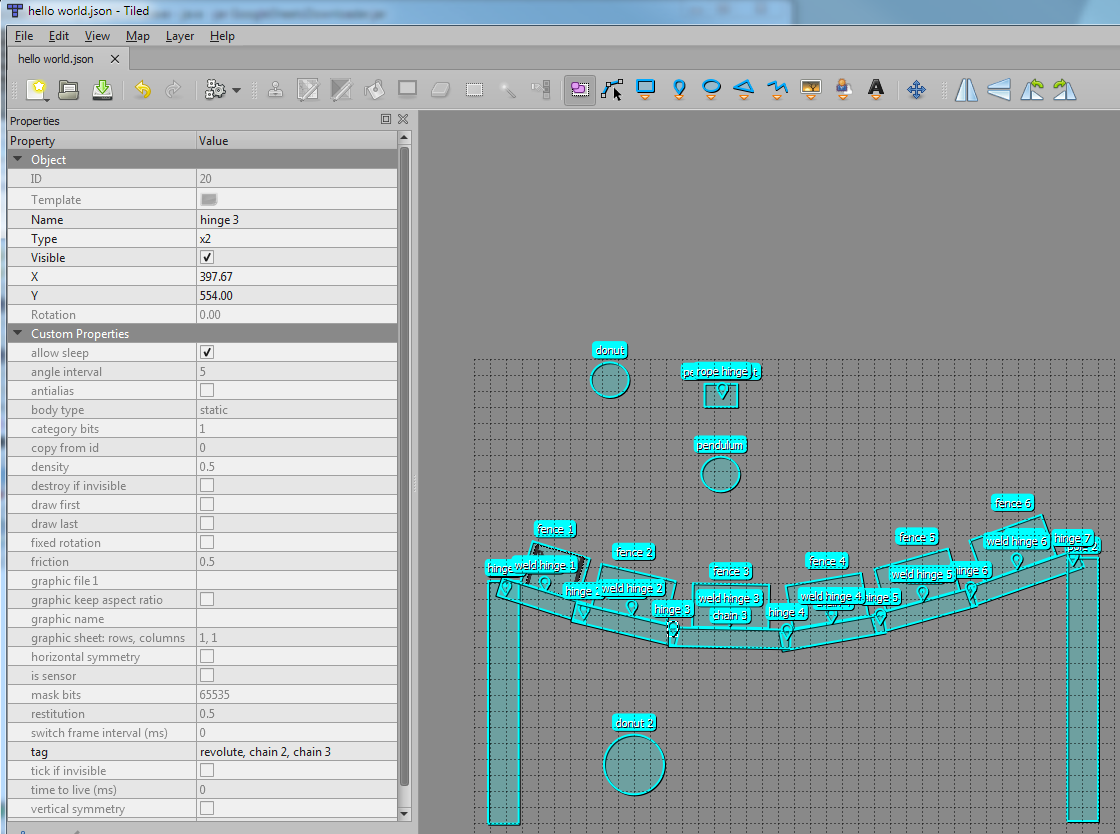Image resolution: width=1120 pixels, height=834 pixels.
Task: Click the properties scrollbar down arrow
Action: 404,813
